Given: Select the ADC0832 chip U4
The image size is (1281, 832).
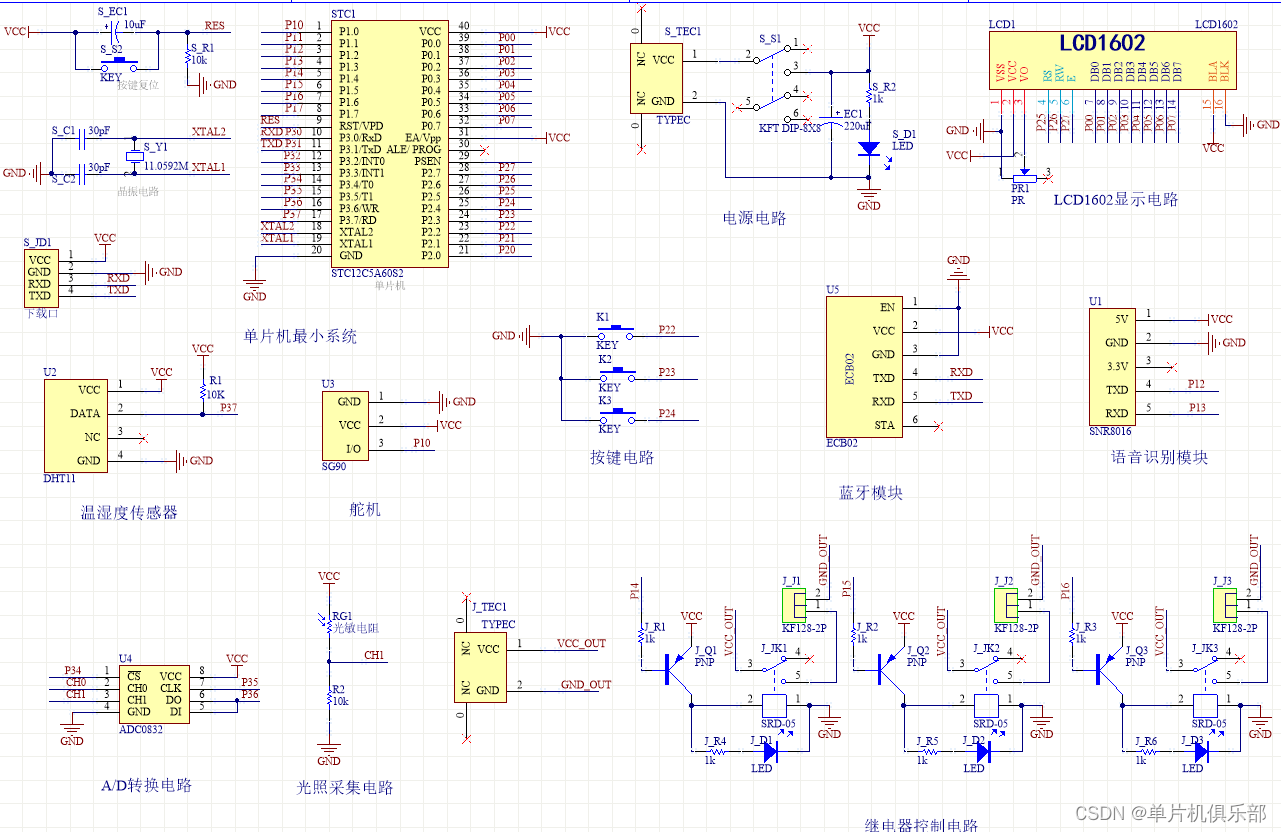Looking at the screenshot, I should pyautogui.click(x=153, y=692).
